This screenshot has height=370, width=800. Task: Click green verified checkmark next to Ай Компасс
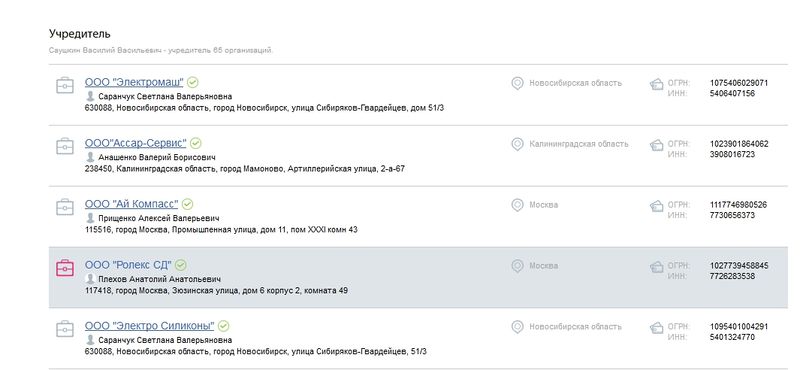pos(188,204)
